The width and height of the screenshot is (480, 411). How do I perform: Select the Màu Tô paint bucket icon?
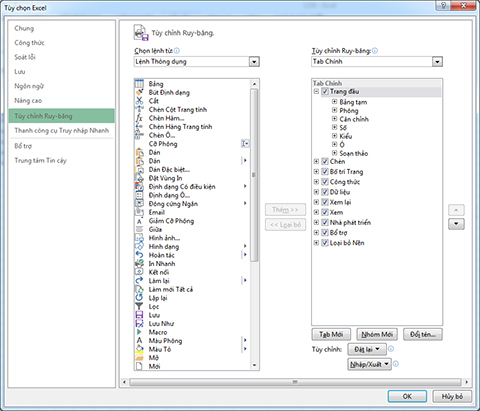click(139, 349)
